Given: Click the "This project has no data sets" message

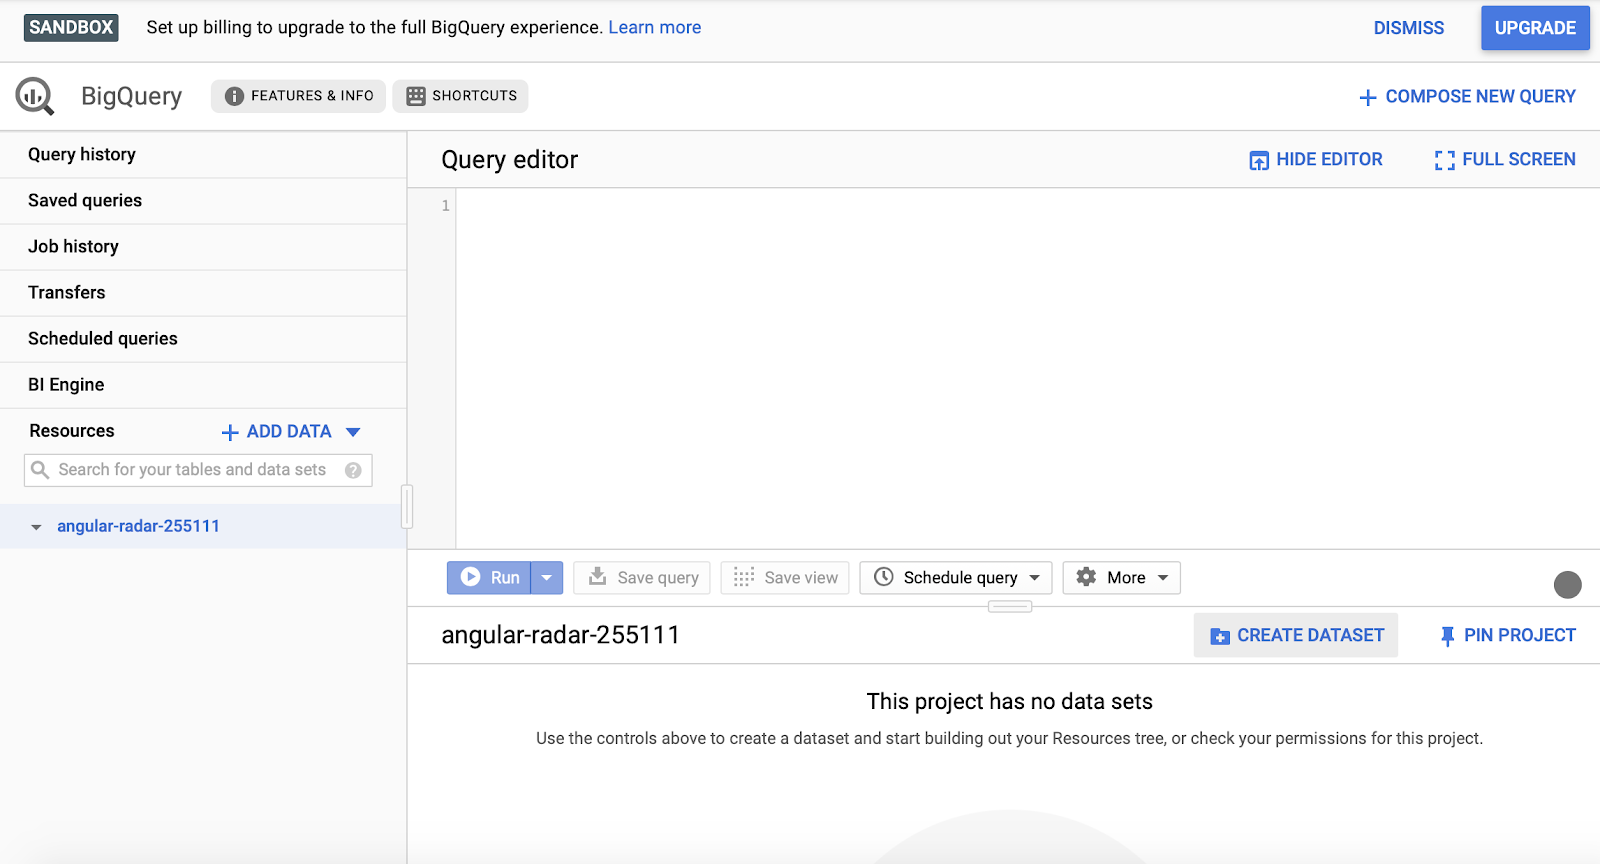Looking at the screenshot, I should [1010, 702].
